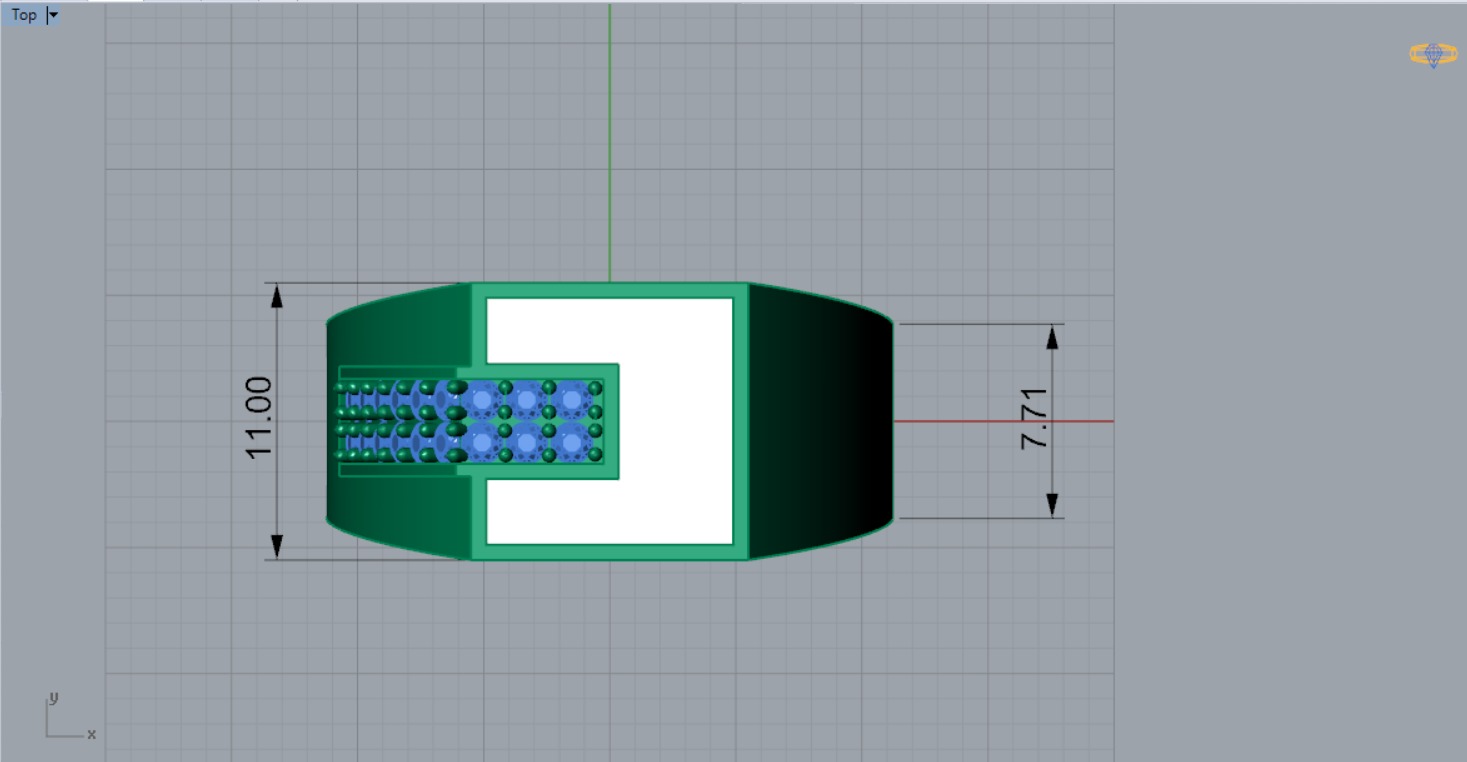Viewport: 1467px width, 762px height.
Task: Expand the viewport dropdown arrow beside Top
Action: pos(53,15)
